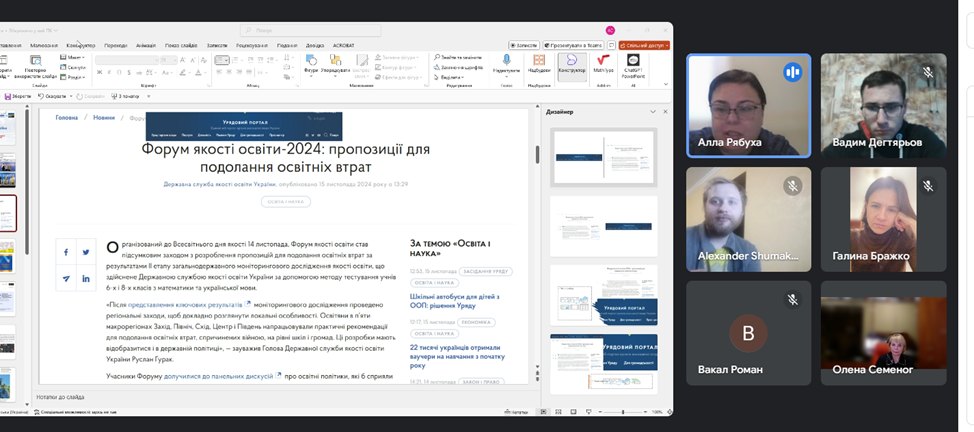Increase font size icon in ribbon
The height and width of the screenshot is (432, 974).
coord(183,60)
